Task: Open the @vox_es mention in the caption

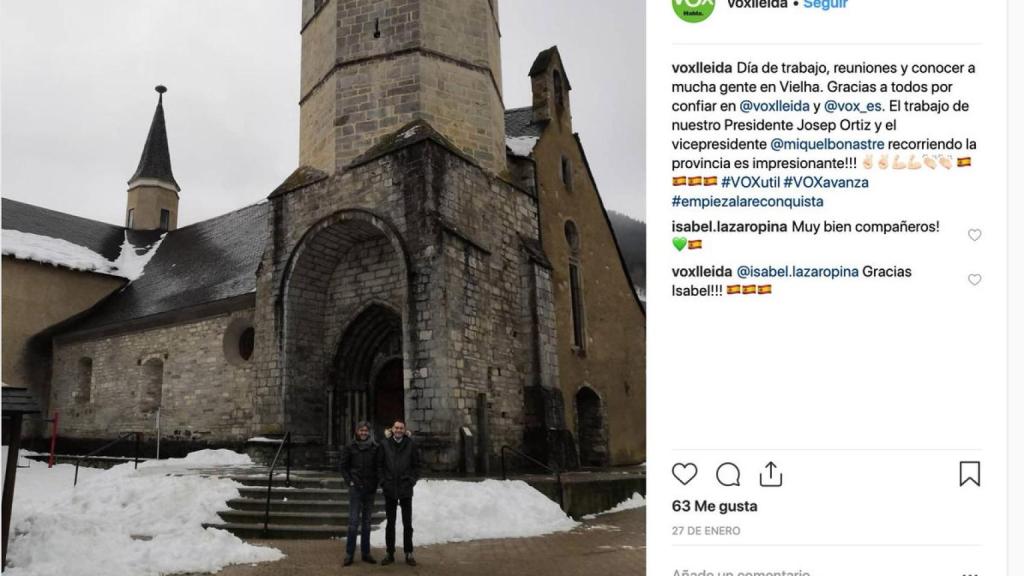Action: 852,106
